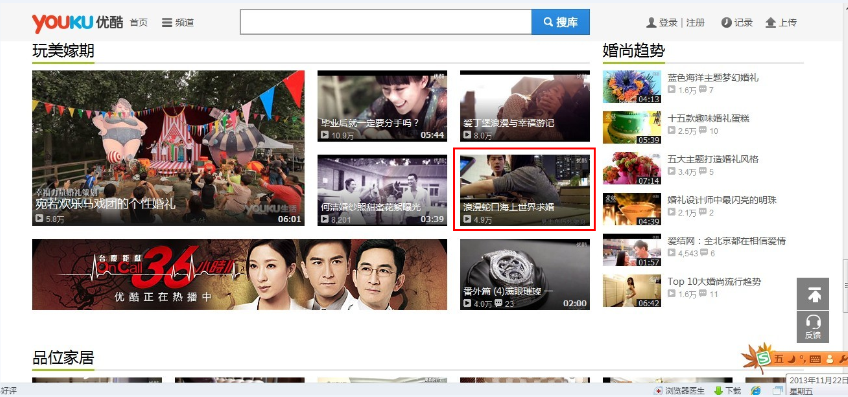848x397 pixels.
Task: Open the On Call 36小时 banner
Action: 240,275
